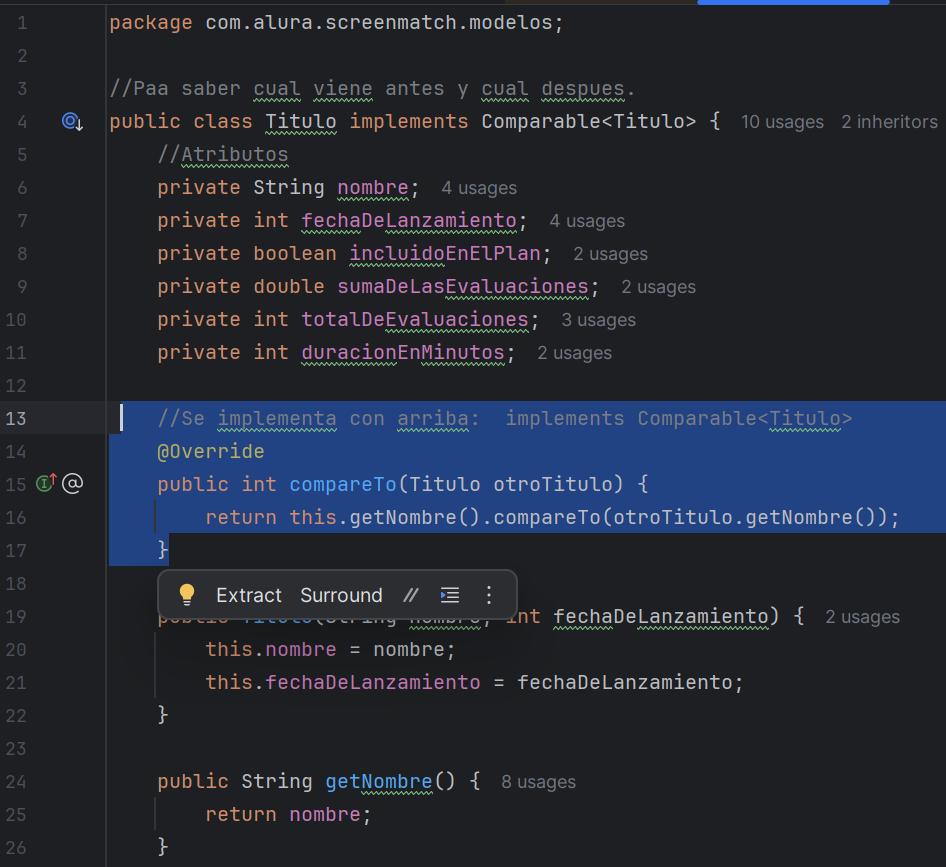Click the @ annotation gutter icon on line 15
Viewport: 946px width, 867px height.
pos(72,484)
